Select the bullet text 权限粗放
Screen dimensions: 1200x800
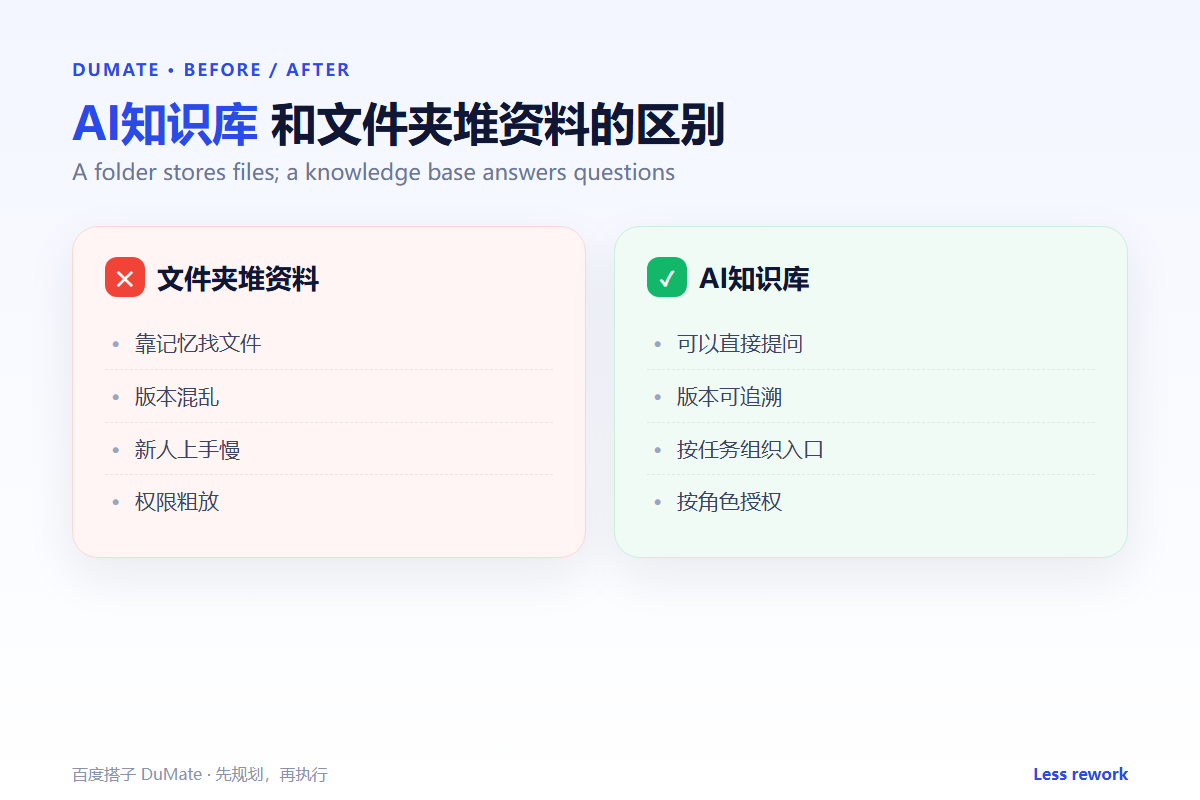[177, 502]
